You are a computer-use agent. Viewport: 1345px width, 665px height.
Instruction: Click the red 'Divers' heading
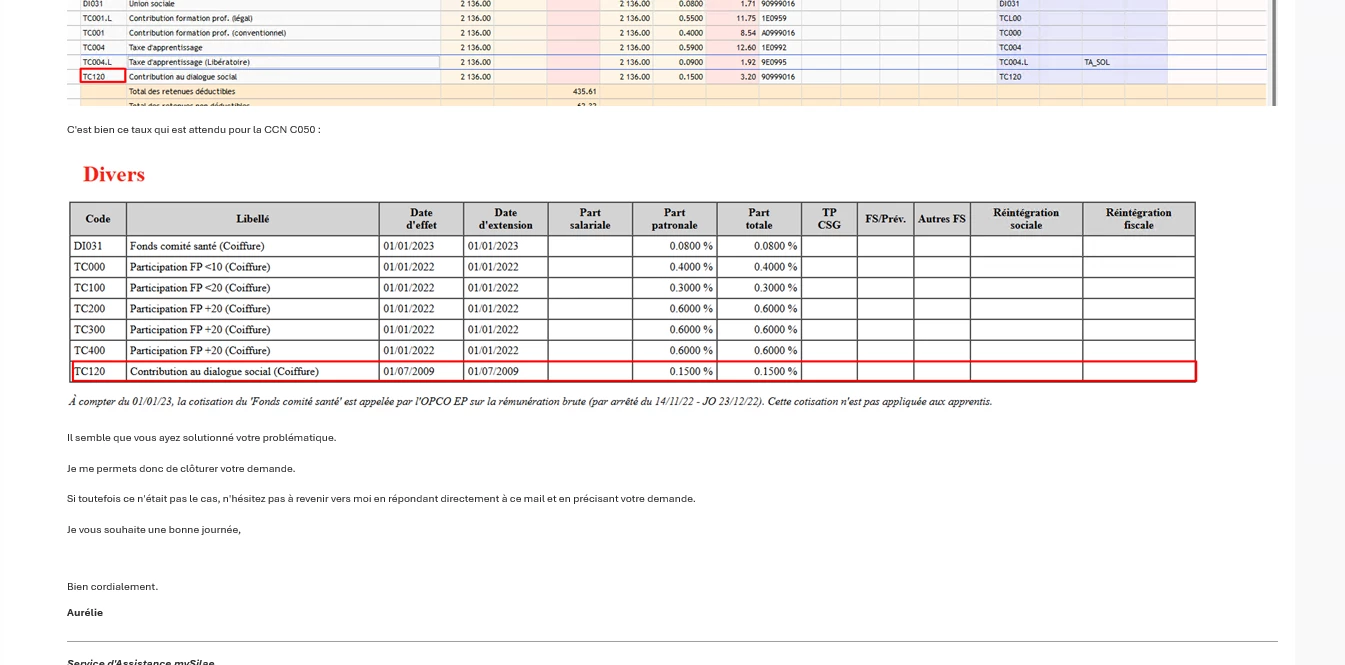(x=114, y=174)
